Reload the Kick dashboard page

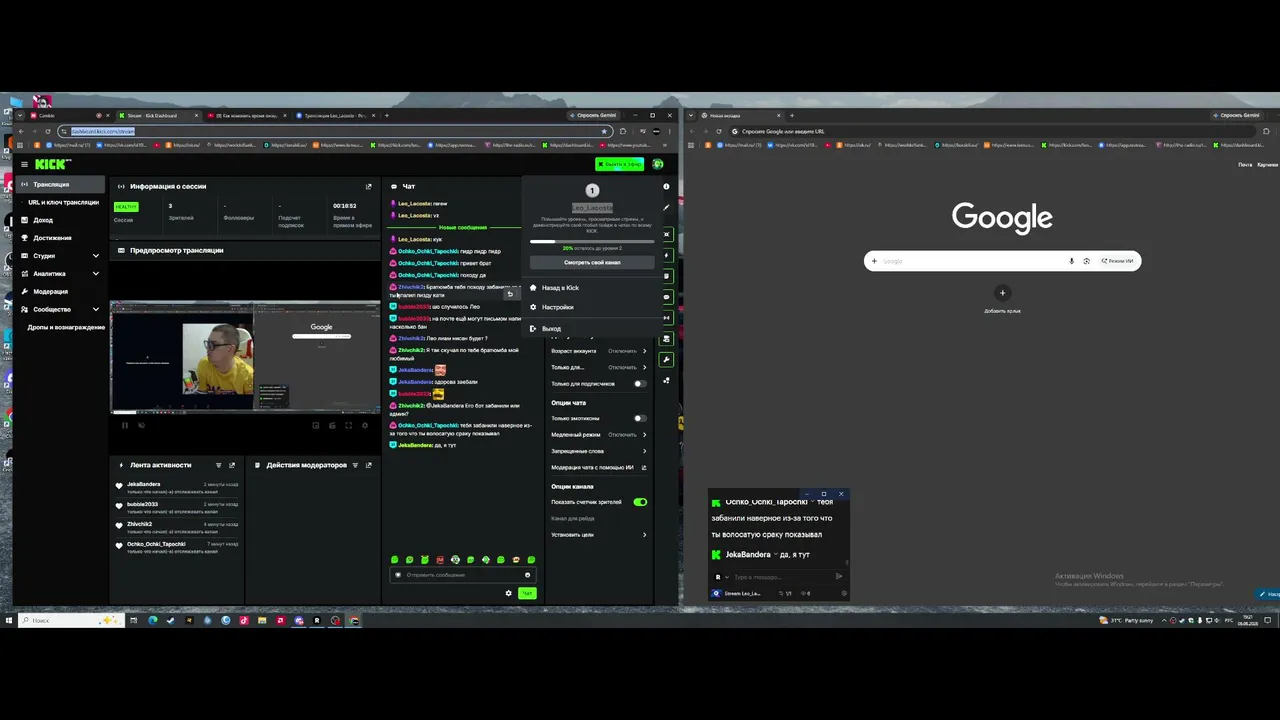click(x=48, y=131)
